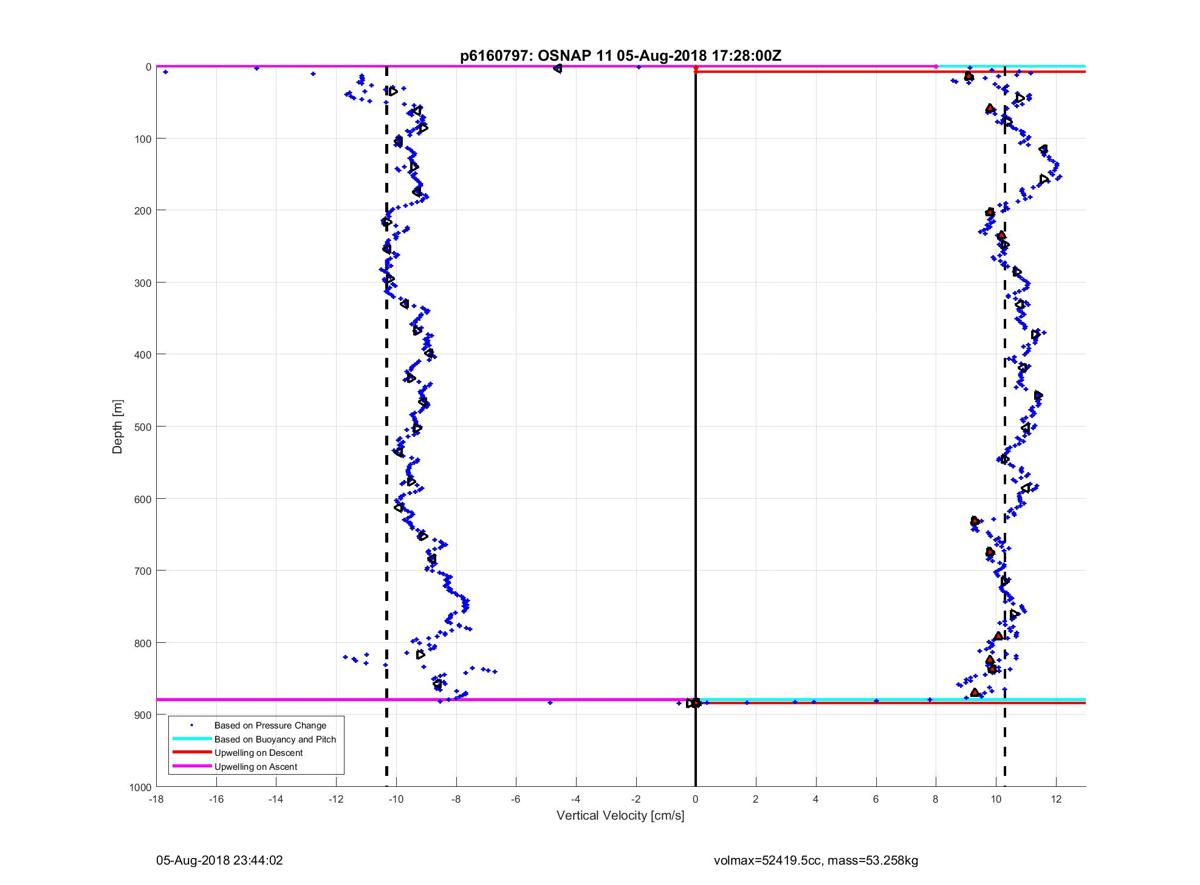Click velocity axis tick label -6
The height and width of the screenshot is (885, 1200).
[515, 799]
